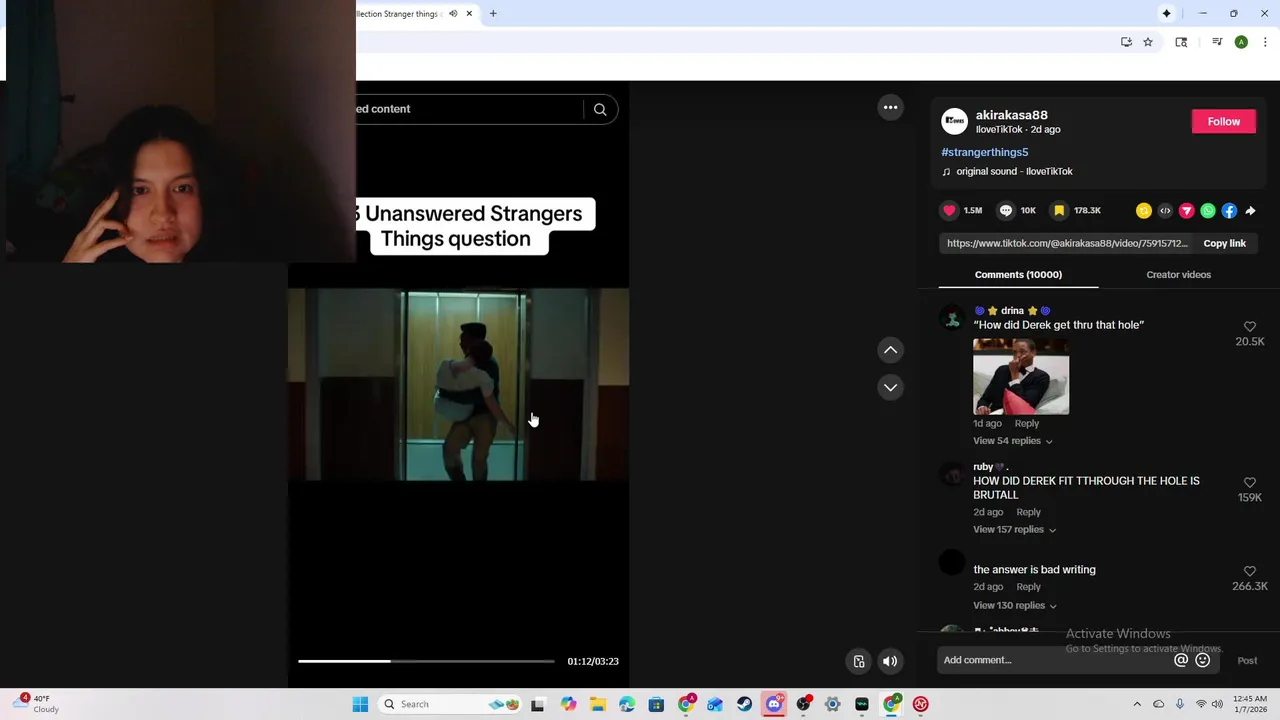Open more share options arrow
The width and height of the screenshot is (1280, 720).
1250,210
